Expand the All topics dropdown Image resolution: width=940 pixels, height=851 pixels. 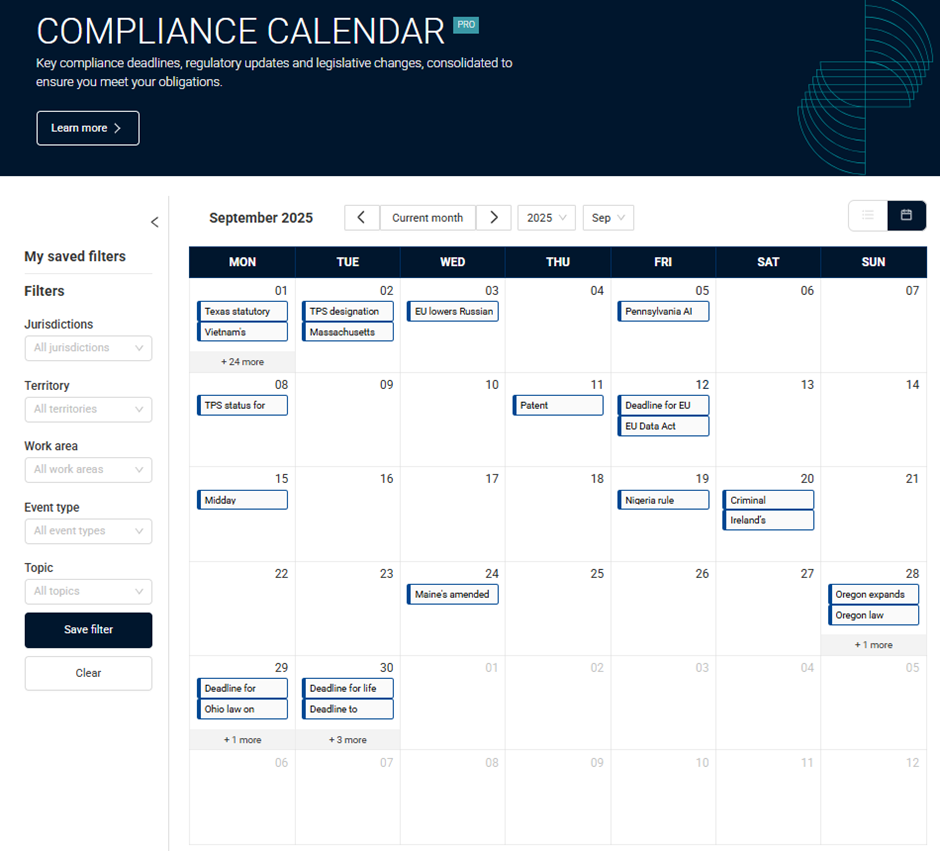(88, 591)
